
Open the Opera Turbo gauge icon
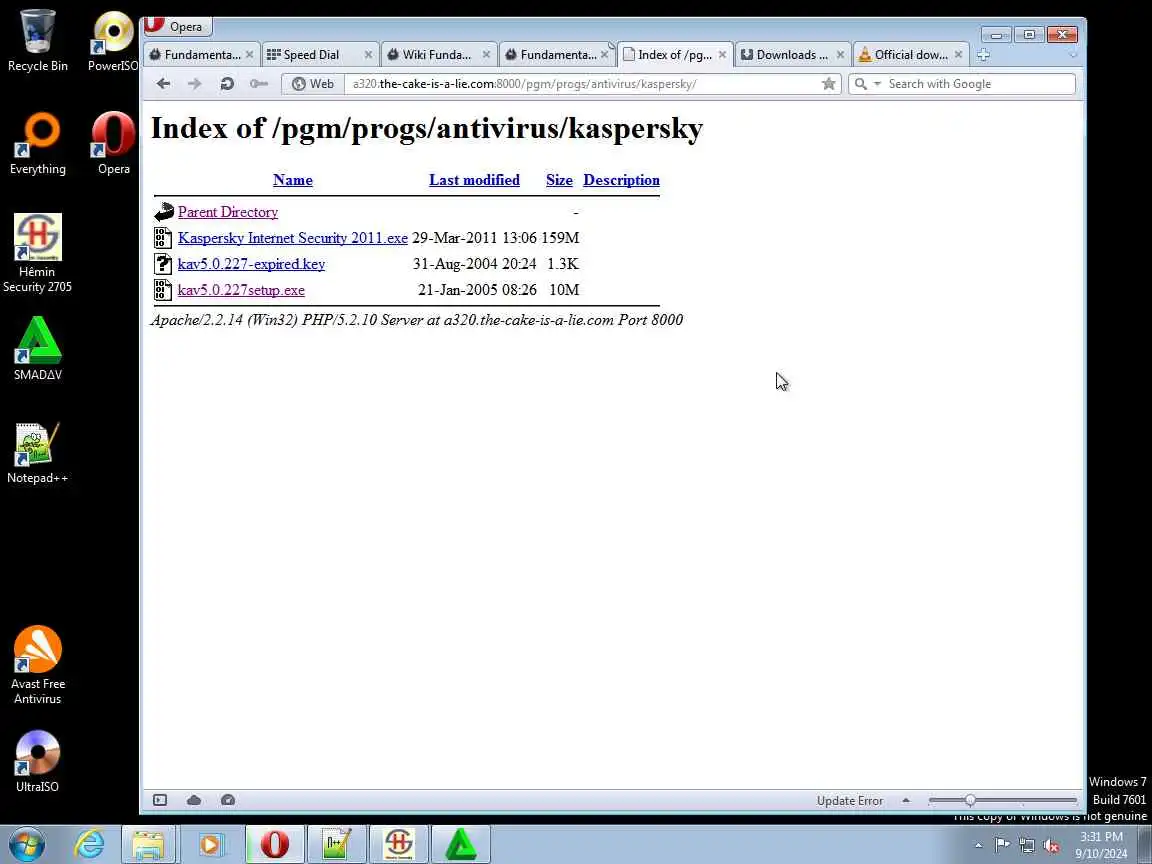[x=228, y=800]
